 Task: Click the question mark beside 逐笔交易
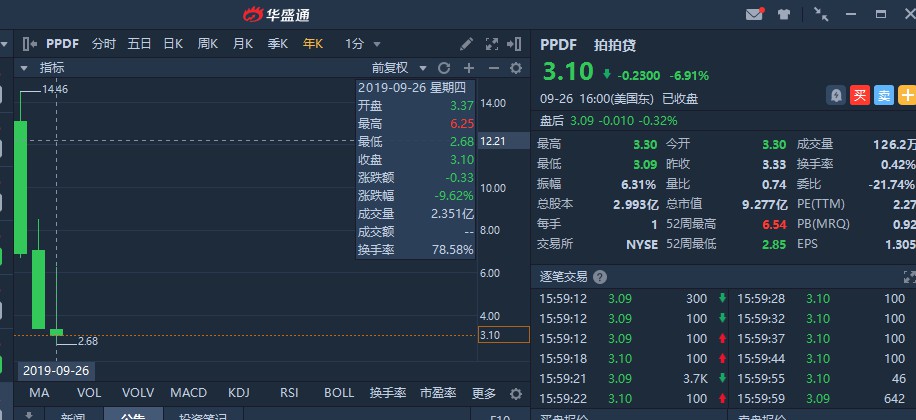tap(599, 277)
